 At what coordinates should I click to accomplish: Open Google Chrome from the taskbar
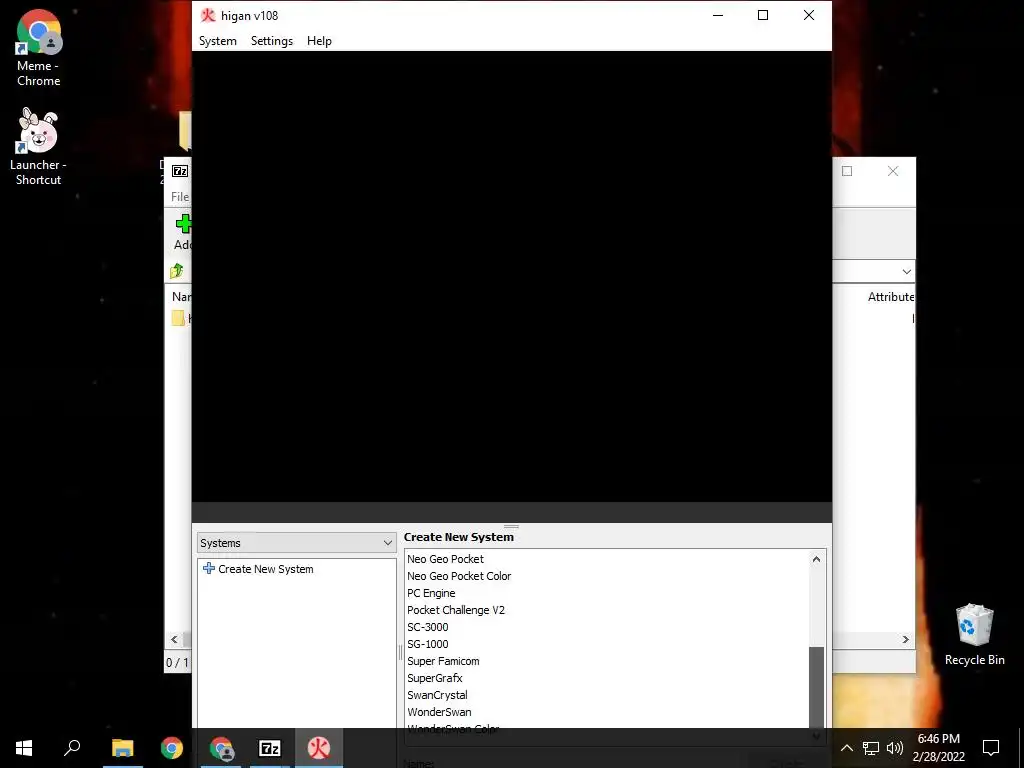click(x=172, y=748)
